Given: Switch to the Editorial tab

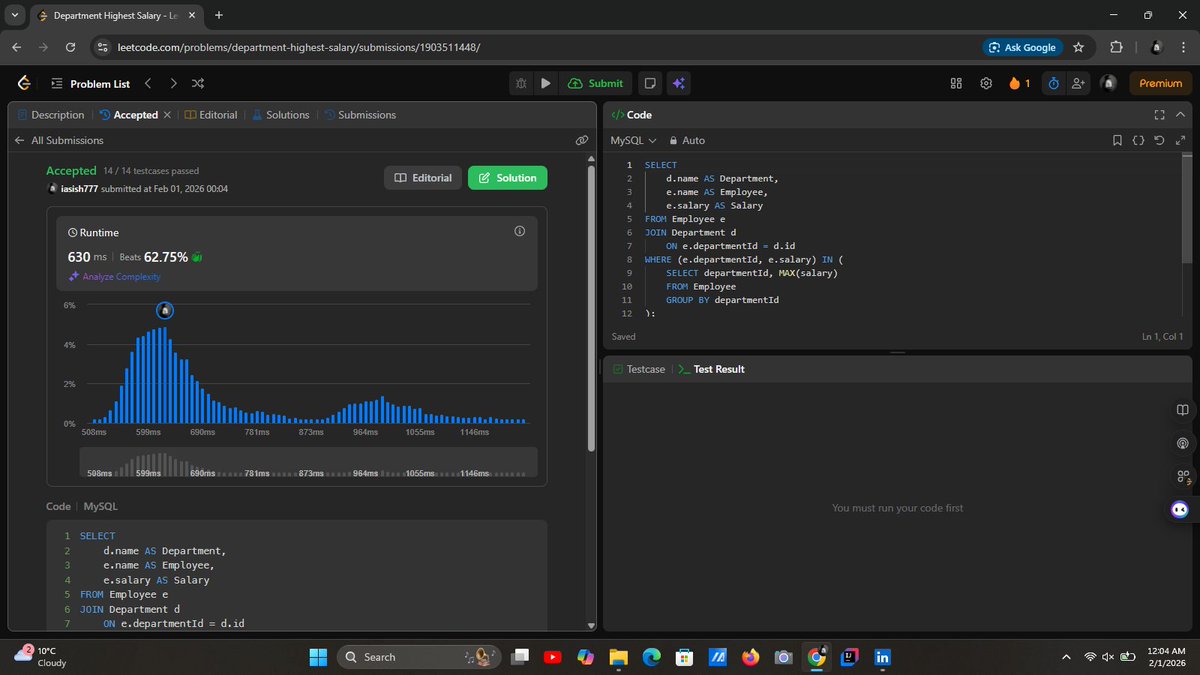Looking at the screenshot, I should [211, 115].
